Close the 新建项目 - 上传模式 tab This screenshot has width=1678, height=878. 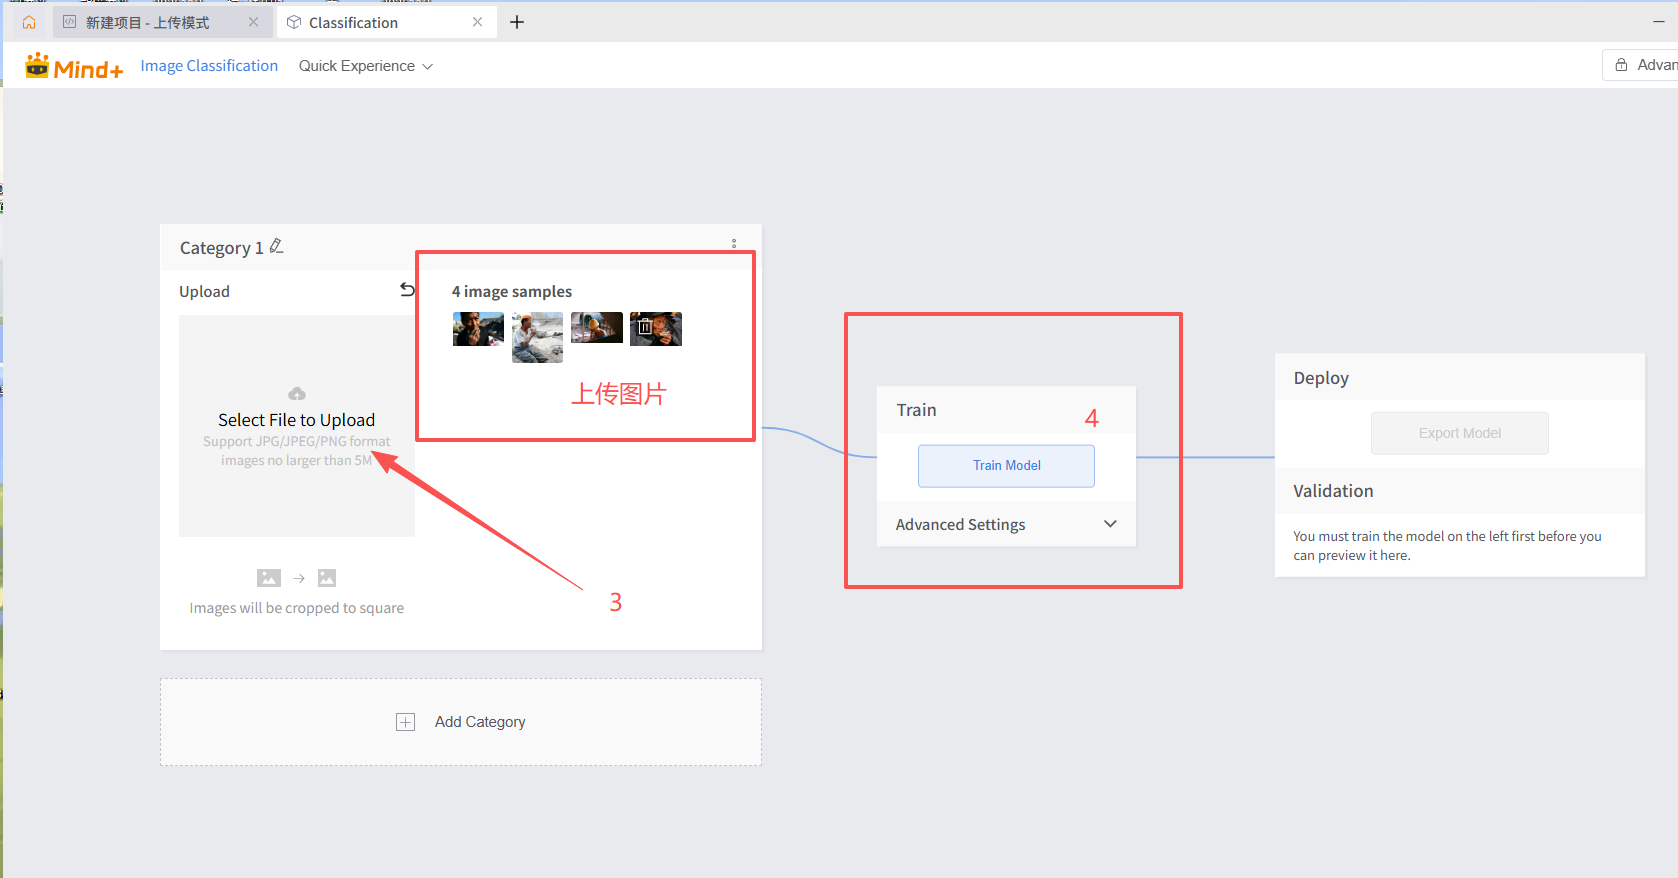point(253,22)
